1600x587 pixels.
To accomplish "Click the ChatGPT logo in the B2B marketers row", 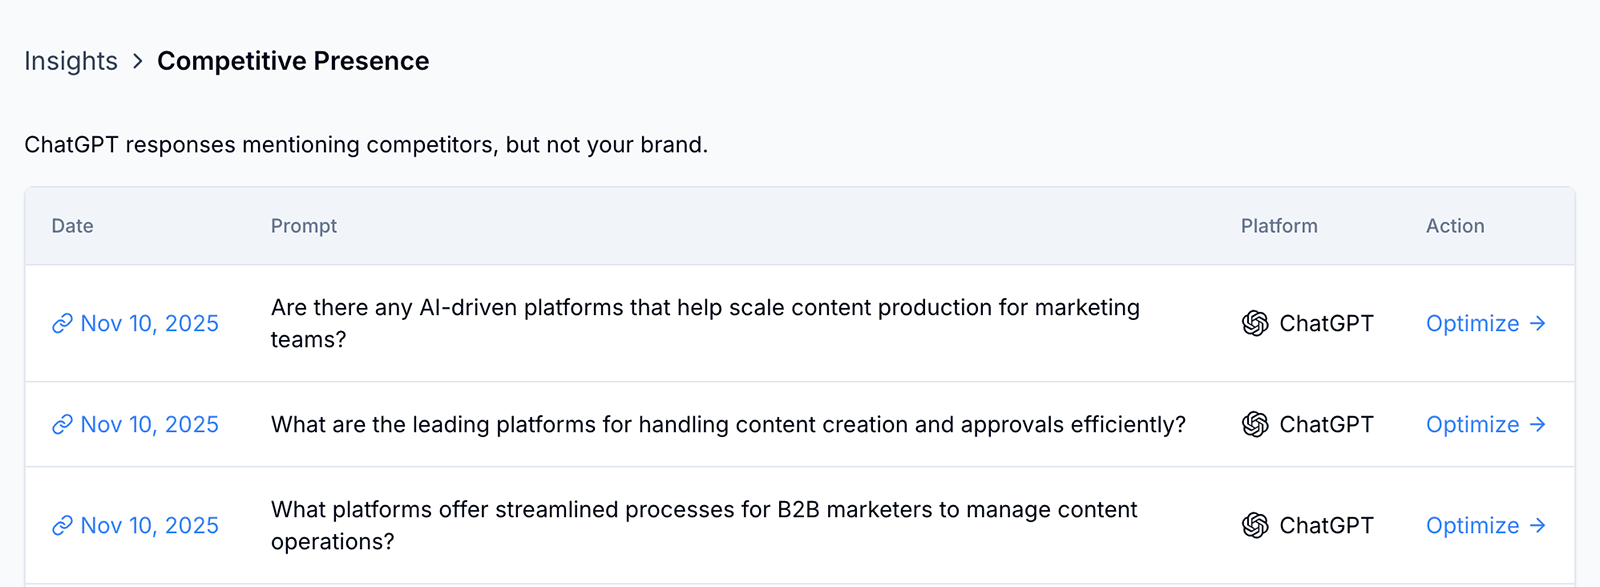I will pyautogui.click(x=1255, y=526).
